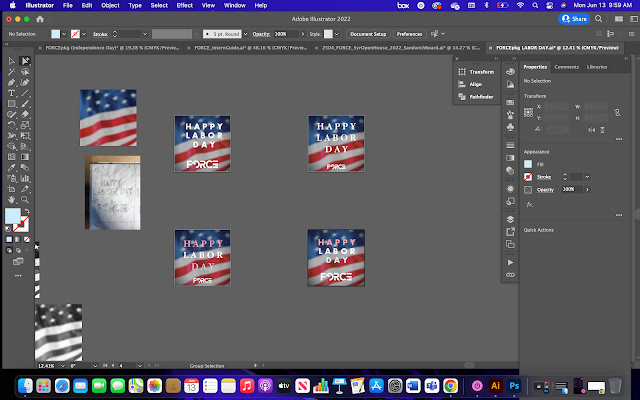
Task: Select the Artboard tool
Action: [x=11, y=189]
